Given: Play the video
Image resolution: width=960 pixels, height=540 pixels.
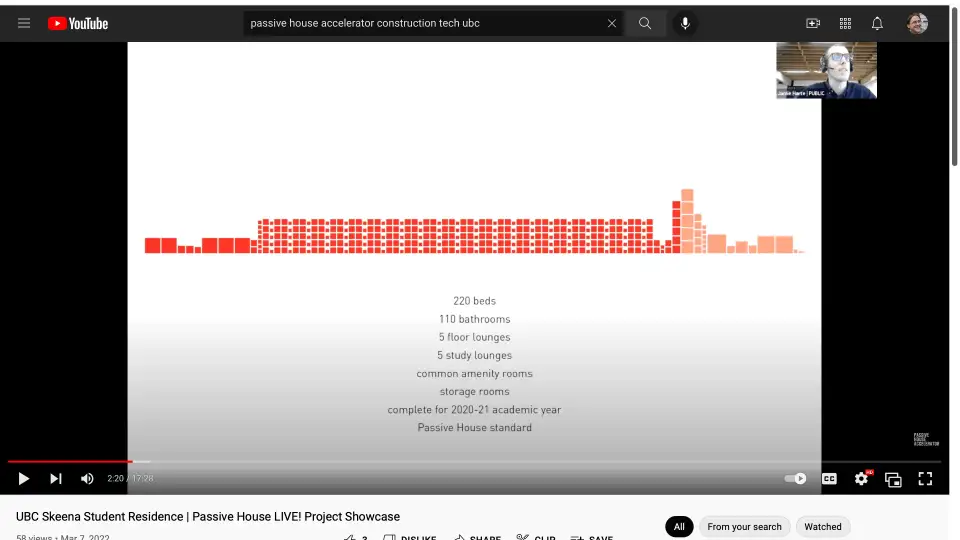Looking at the screenshot, I should click(x=24, y=479).
